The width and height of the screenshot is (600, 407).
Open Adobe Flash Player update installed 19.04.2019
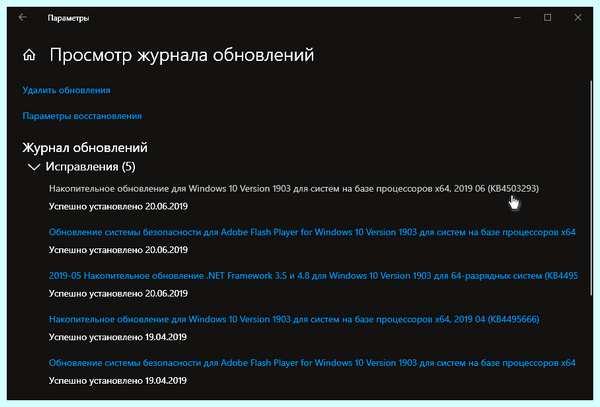(312, 363)
